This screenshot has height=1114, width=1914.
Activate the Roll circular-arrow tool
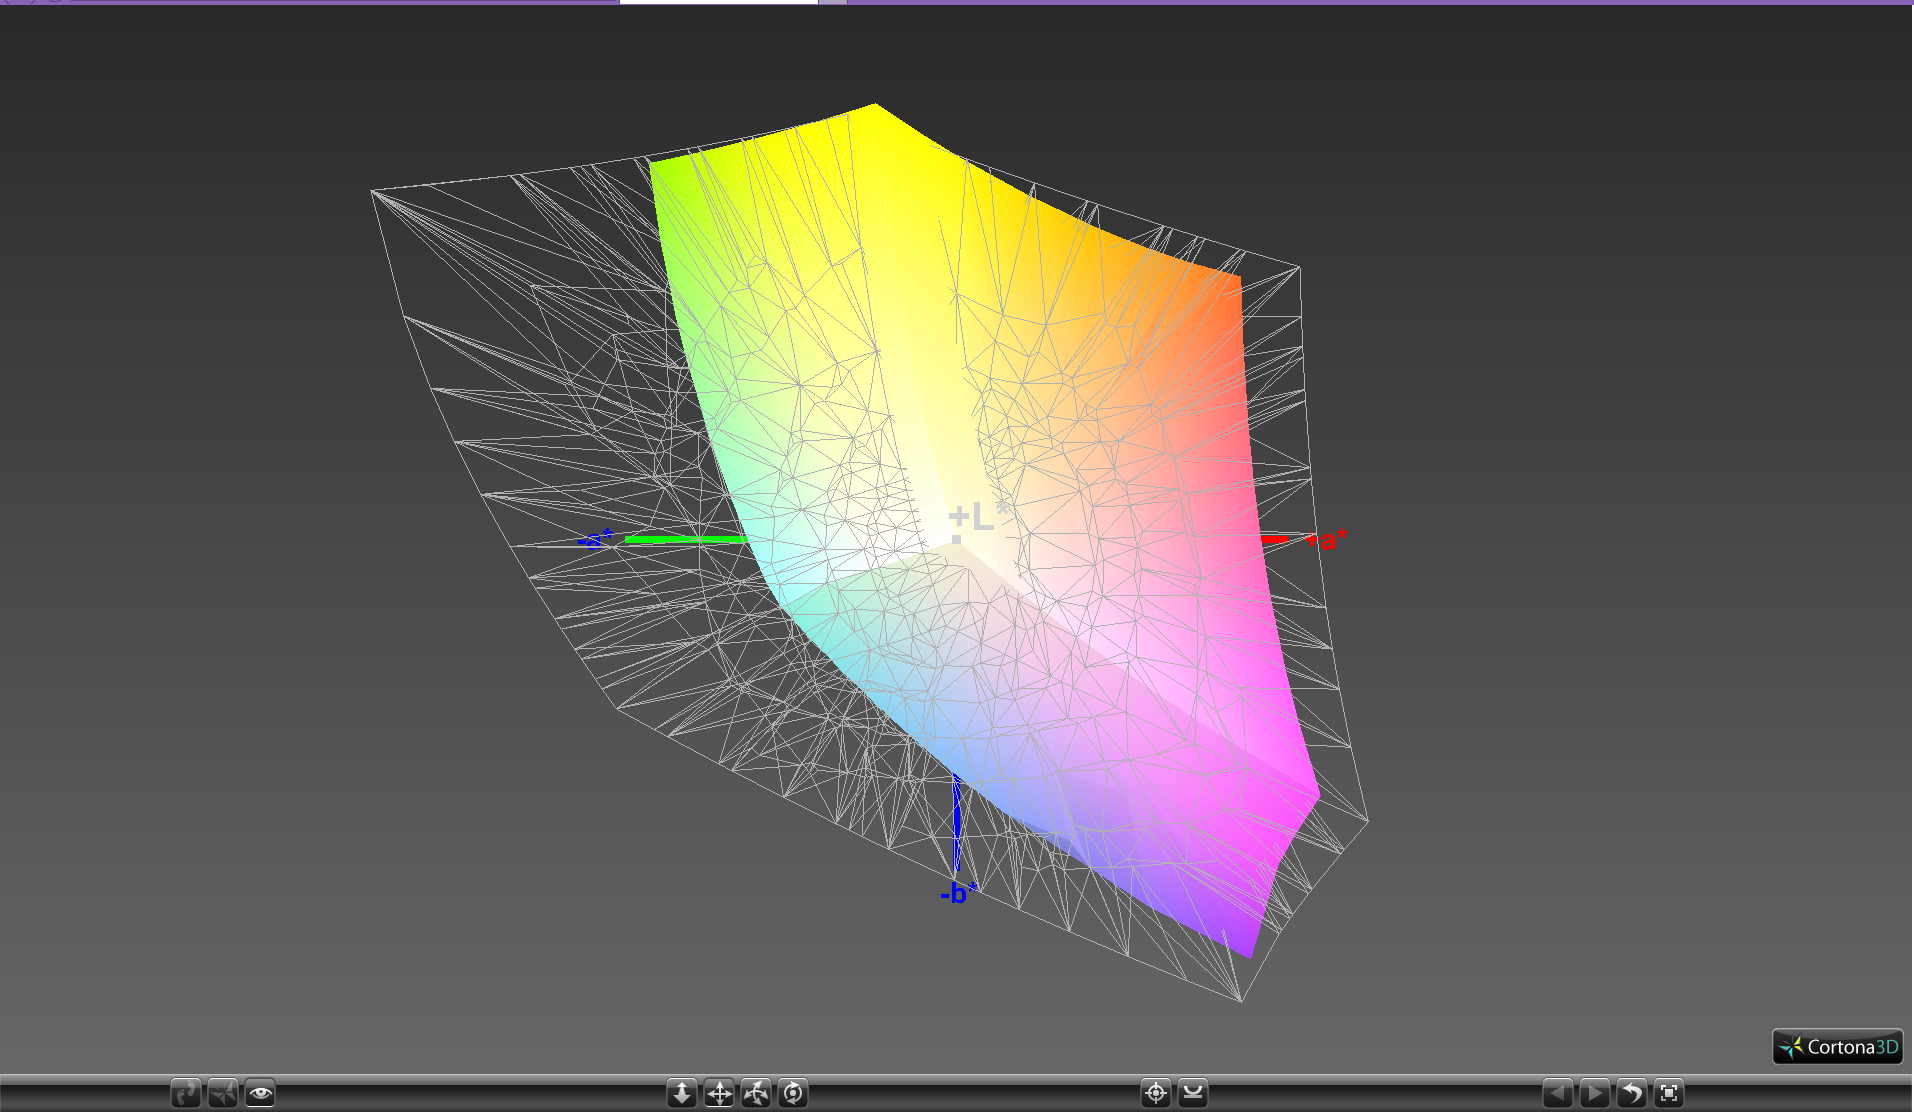(793, 1093)
